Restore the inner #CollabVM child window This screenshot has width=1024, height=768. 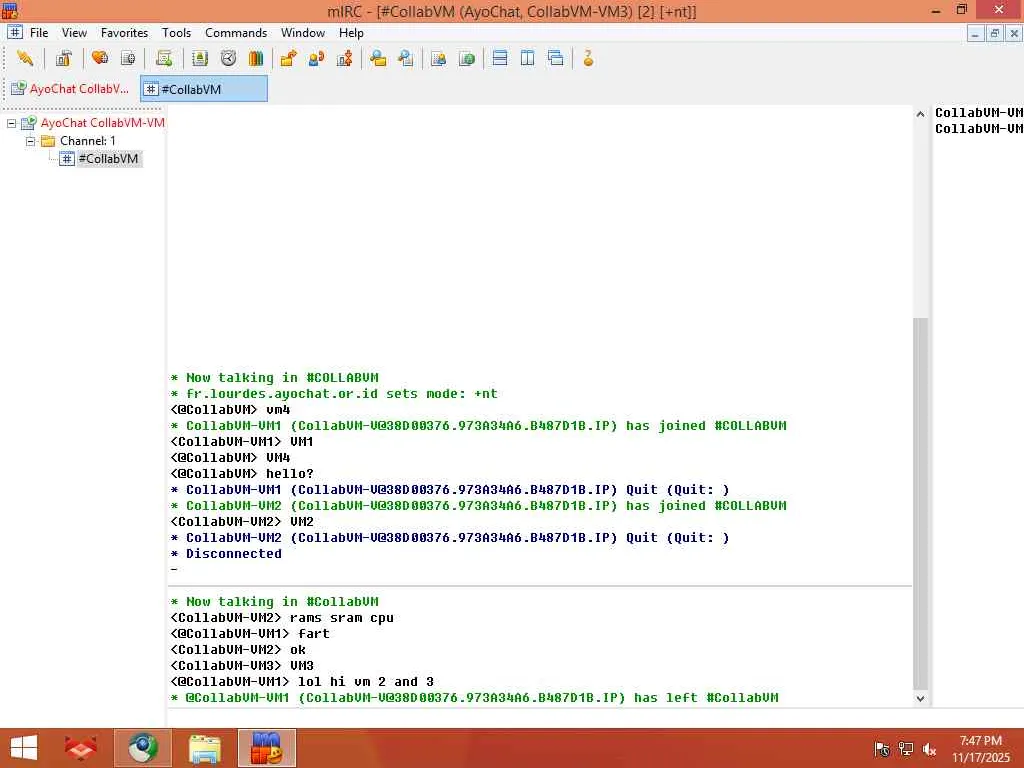point(995,33)
